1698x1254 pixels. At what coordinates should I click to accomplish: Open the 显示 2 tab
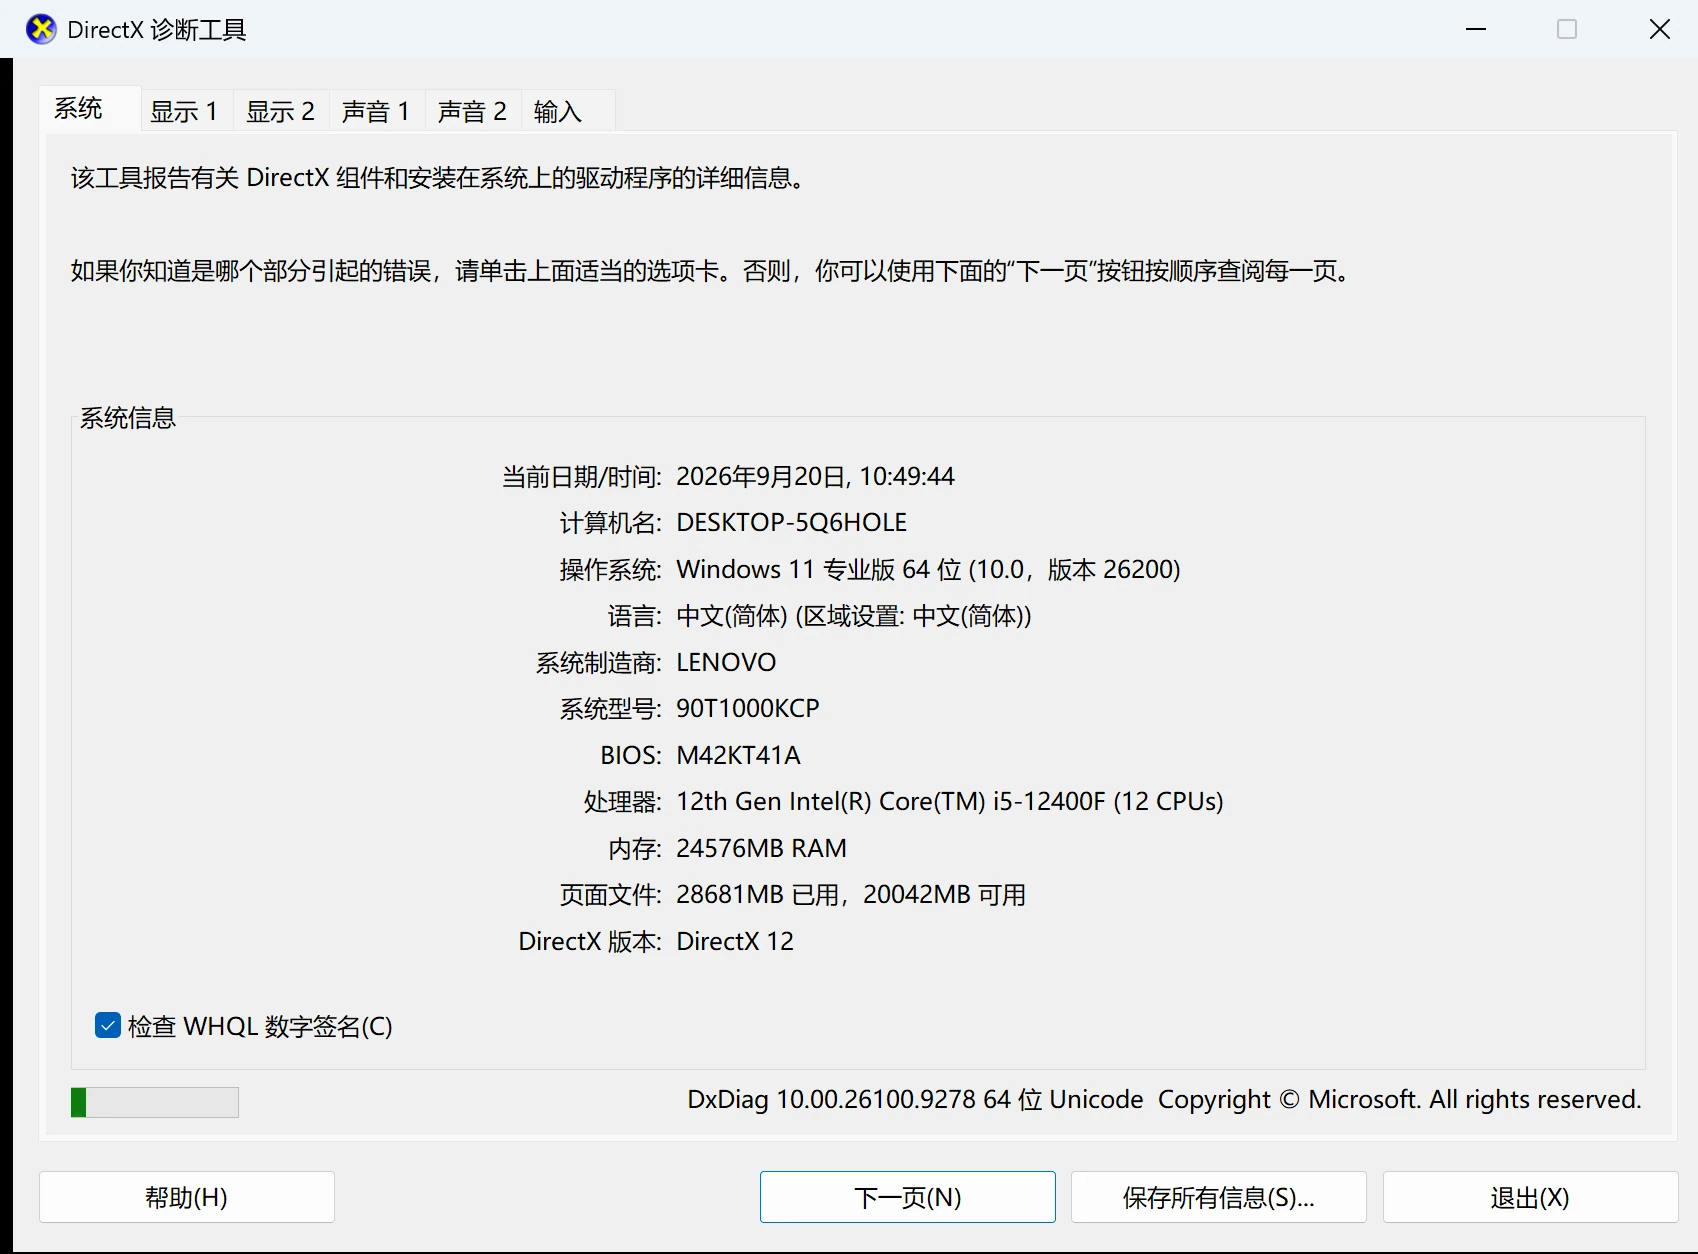(x=280, y=111)
